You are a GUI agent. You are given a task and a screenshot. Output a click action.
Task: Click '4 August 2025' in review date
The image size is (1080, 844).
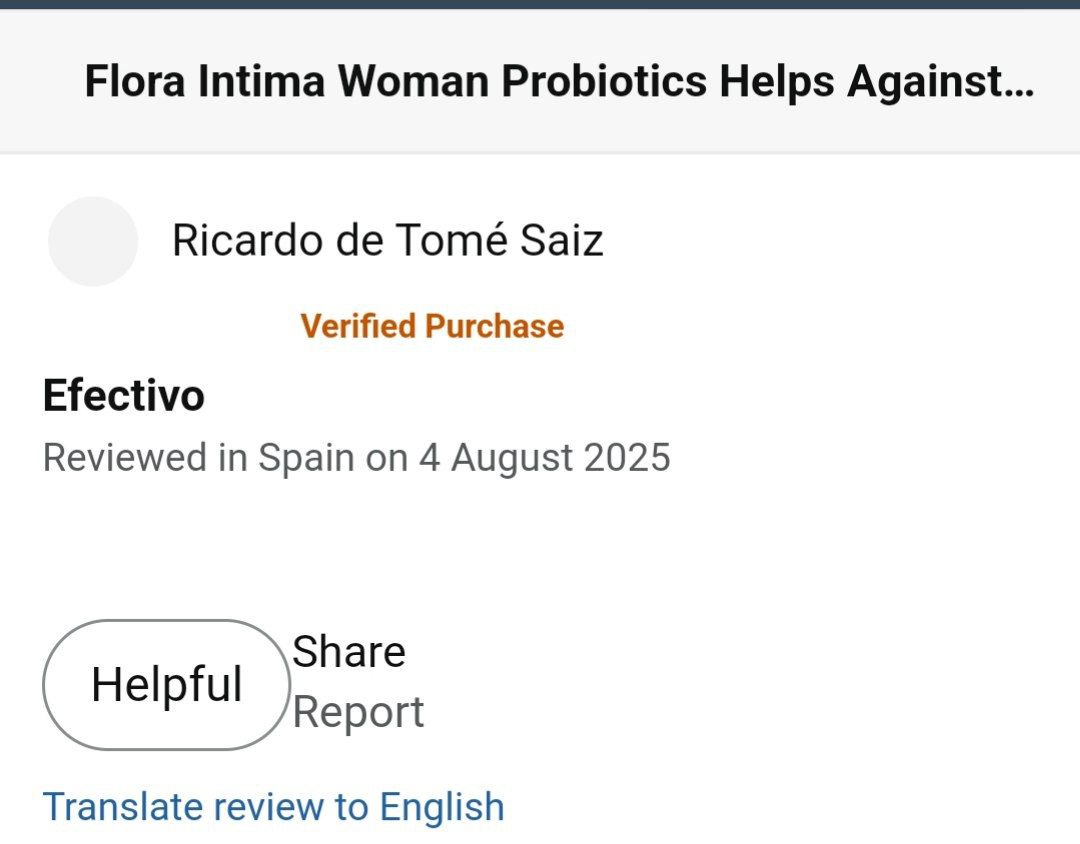point(560,458)
